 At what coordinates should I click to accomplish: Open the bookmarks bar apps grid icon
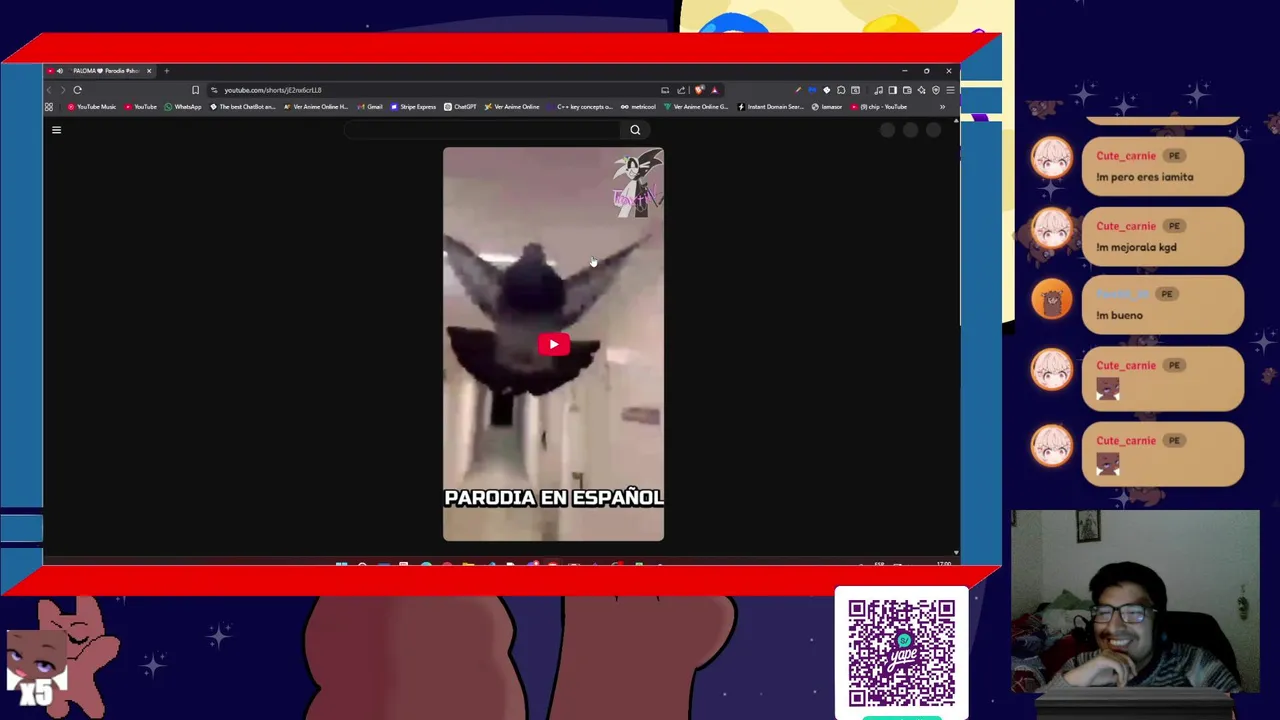click(49, 107)
